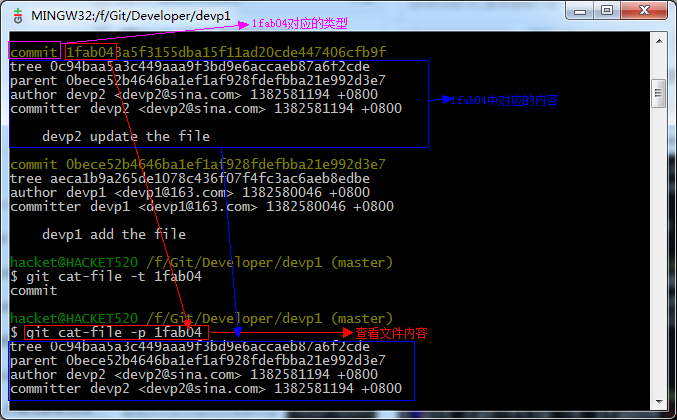Minimize the MINGW32 terminal window
Viewport: 677px width, 420px height.
pos(579,10)
